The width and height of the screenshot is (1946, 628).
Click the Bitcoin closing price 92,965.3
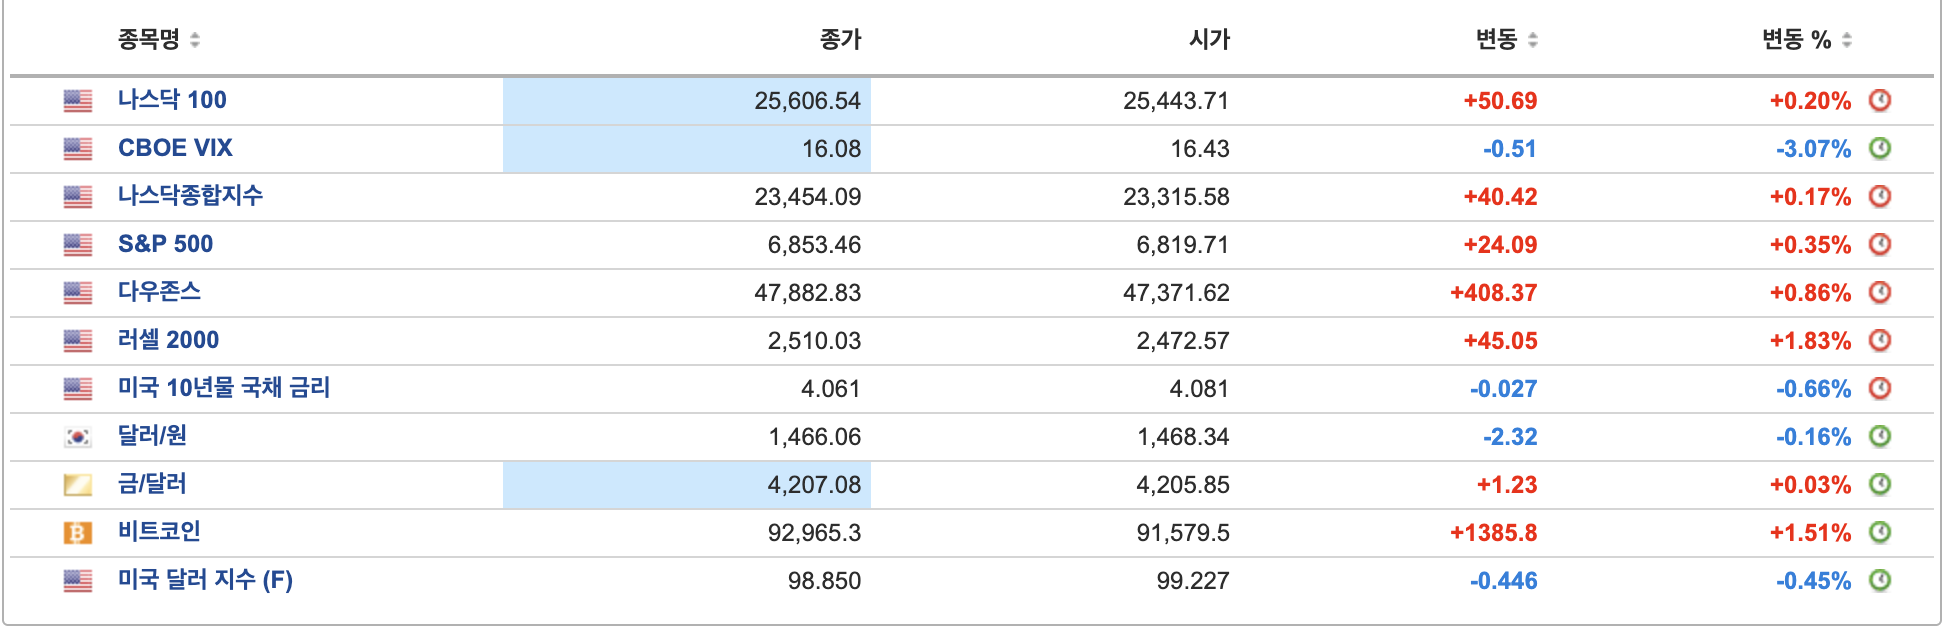click(x=814, y=533)
